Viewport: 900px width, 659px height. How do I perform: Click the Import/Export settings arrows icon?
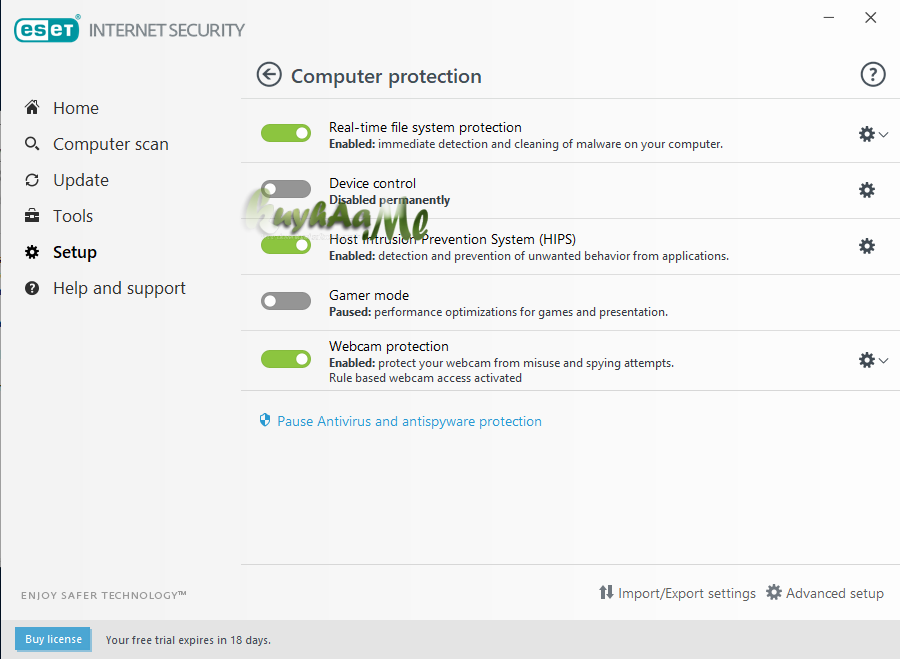pyautogui.click(x=606, y=593)
